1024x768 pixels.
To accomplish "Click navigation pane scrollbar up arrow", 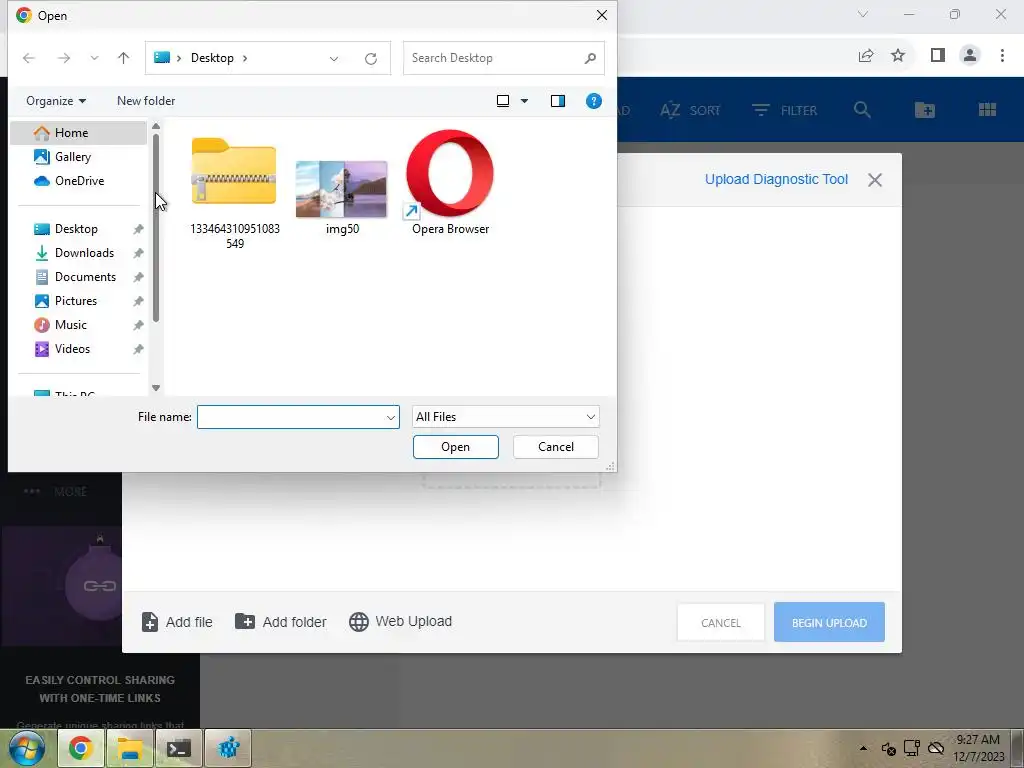I will point(155,126).
